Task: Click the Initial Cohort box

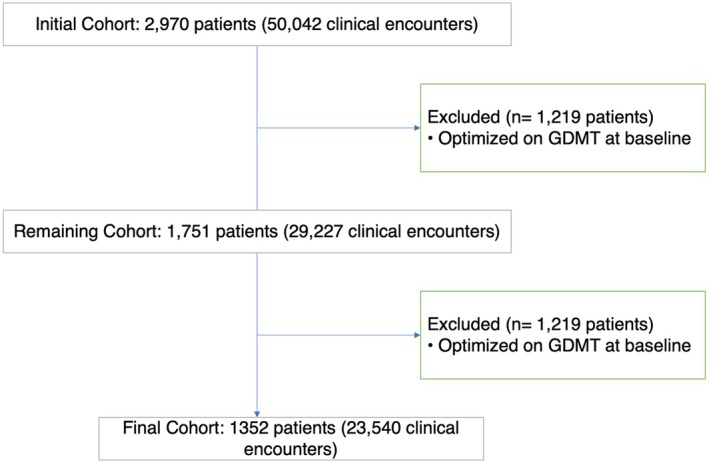Action: (x=257, y=24)
